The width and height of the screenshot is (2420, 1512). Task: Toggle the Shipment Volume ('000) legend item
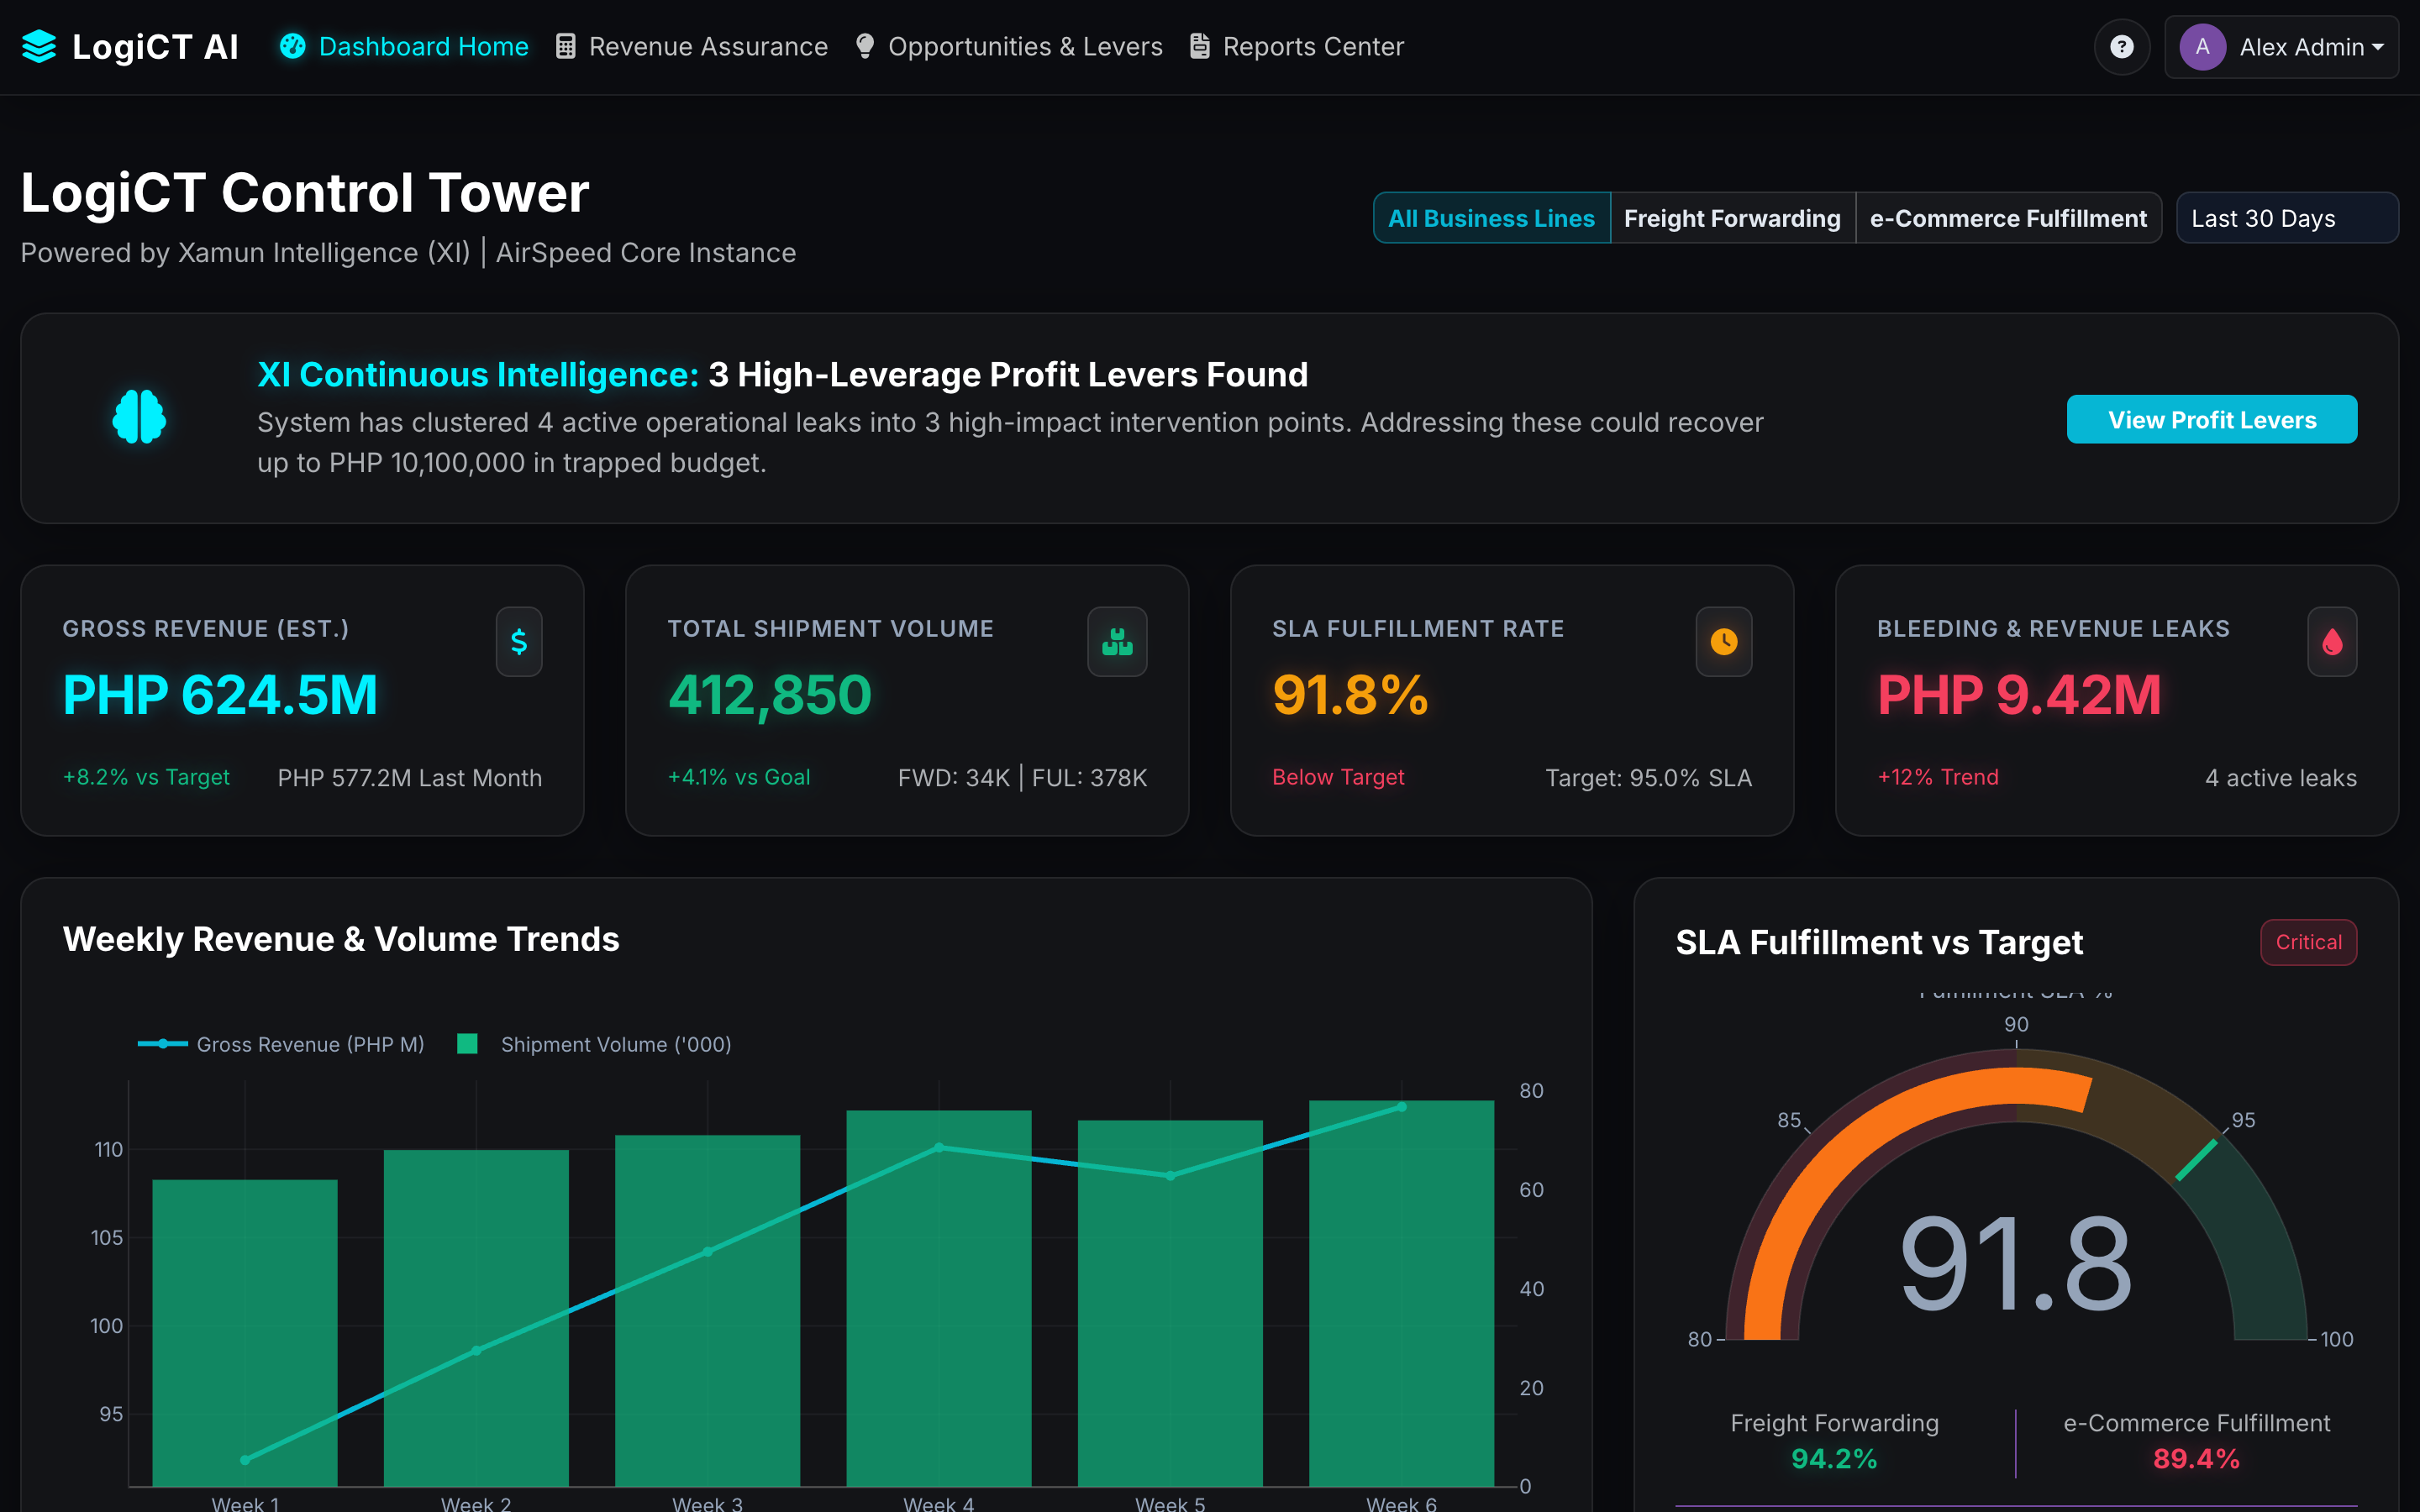pos(594,1044)
